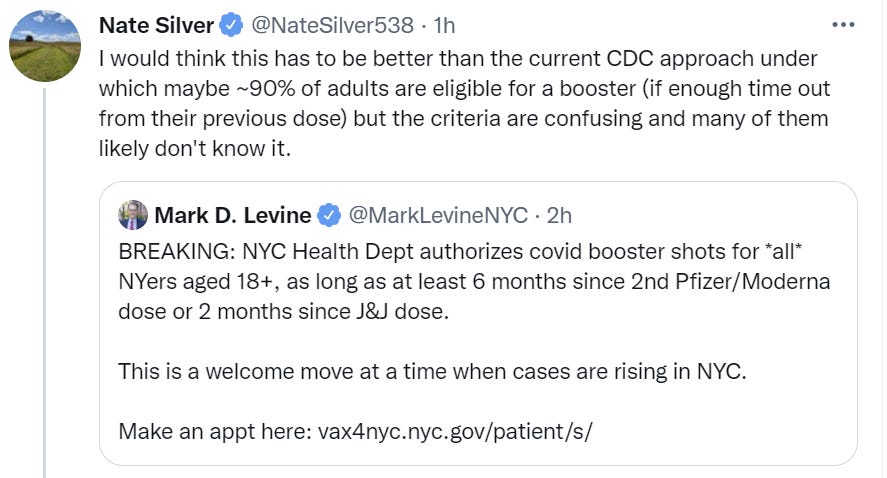The width and height of the screenshot is (887, 478).
Task: Click the 'dose or 2 months since J&J dose.' line
Action: tap(283, 312)
